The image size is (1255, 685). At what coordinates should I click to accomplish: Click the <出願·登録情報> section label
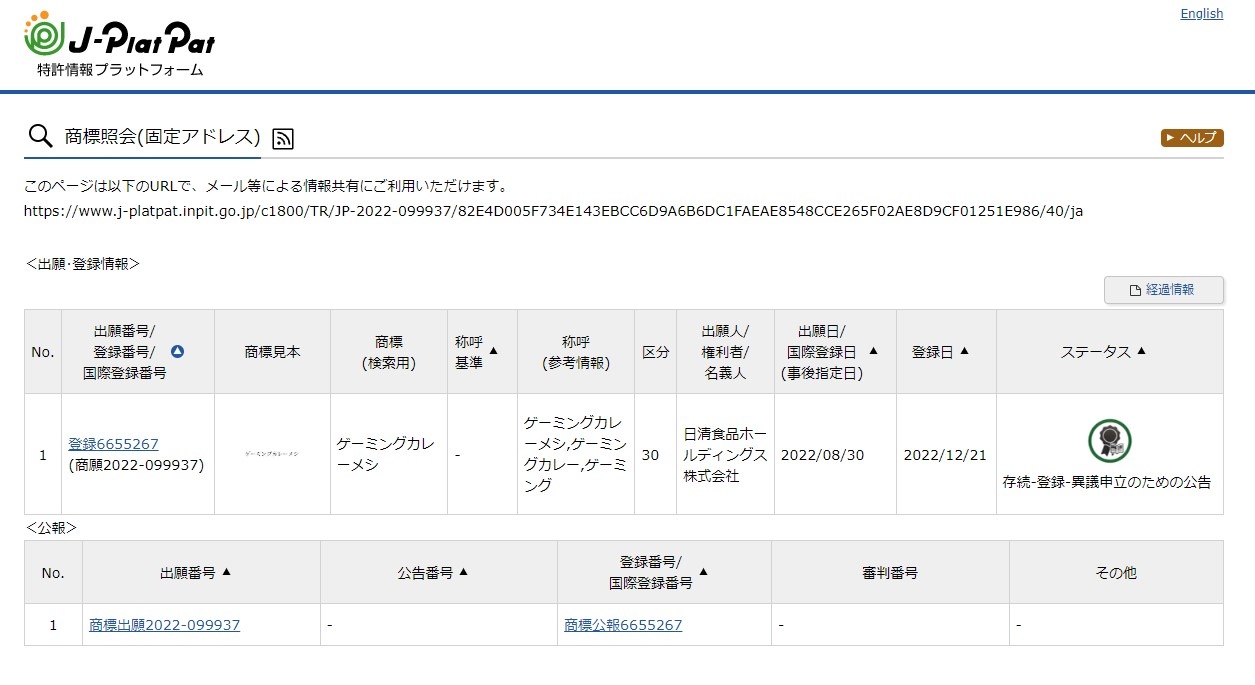pyautogui.click(x=83, y=264)
